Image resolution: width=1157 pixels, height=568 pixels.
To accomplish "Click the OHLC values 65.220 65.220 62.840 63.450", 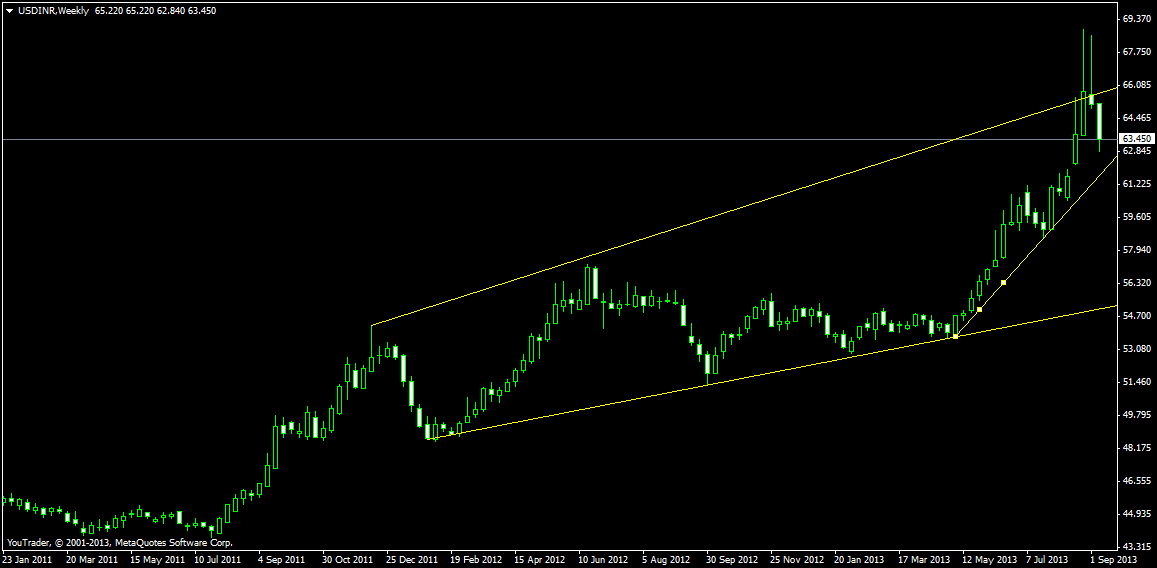I will pyautogui.click(x=155, y=11).
